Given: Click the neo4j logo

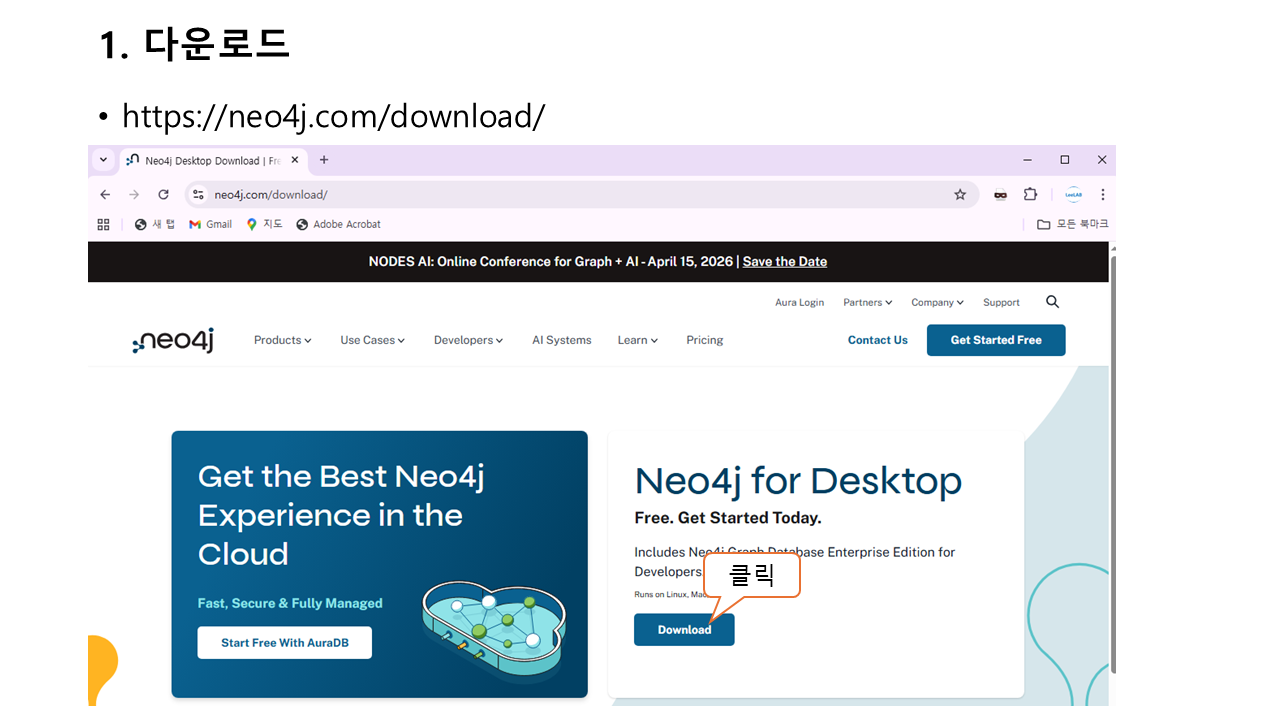Looking at the screenshot, I should [173, 341].
